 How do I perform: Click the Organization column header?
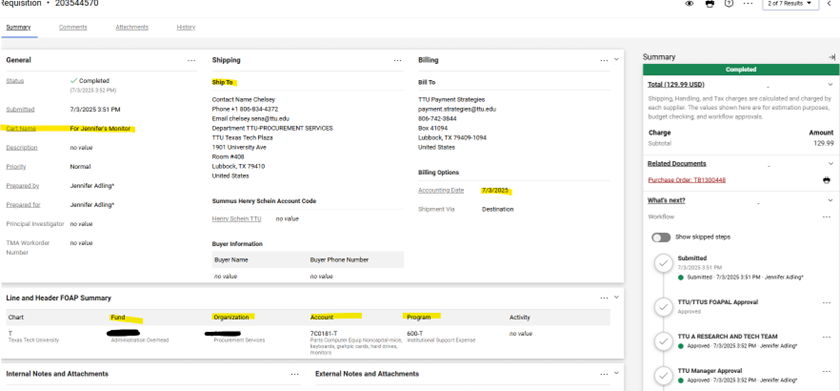click(x=231, y=317)
